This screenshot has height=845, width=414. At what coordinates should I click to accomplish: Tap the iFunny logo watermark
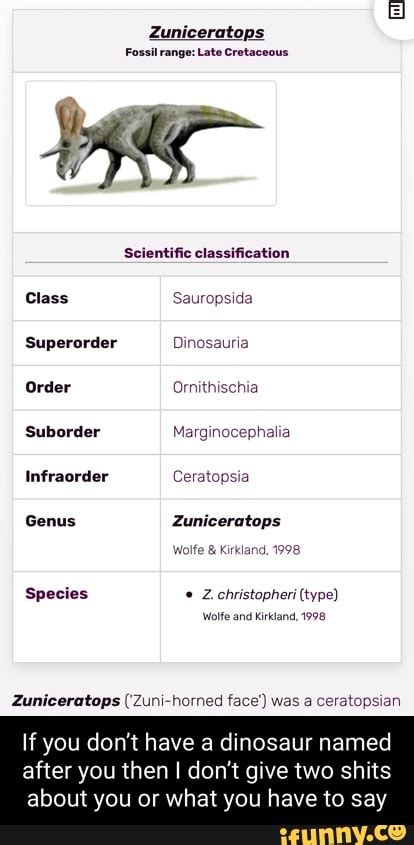tap(345, 835)
